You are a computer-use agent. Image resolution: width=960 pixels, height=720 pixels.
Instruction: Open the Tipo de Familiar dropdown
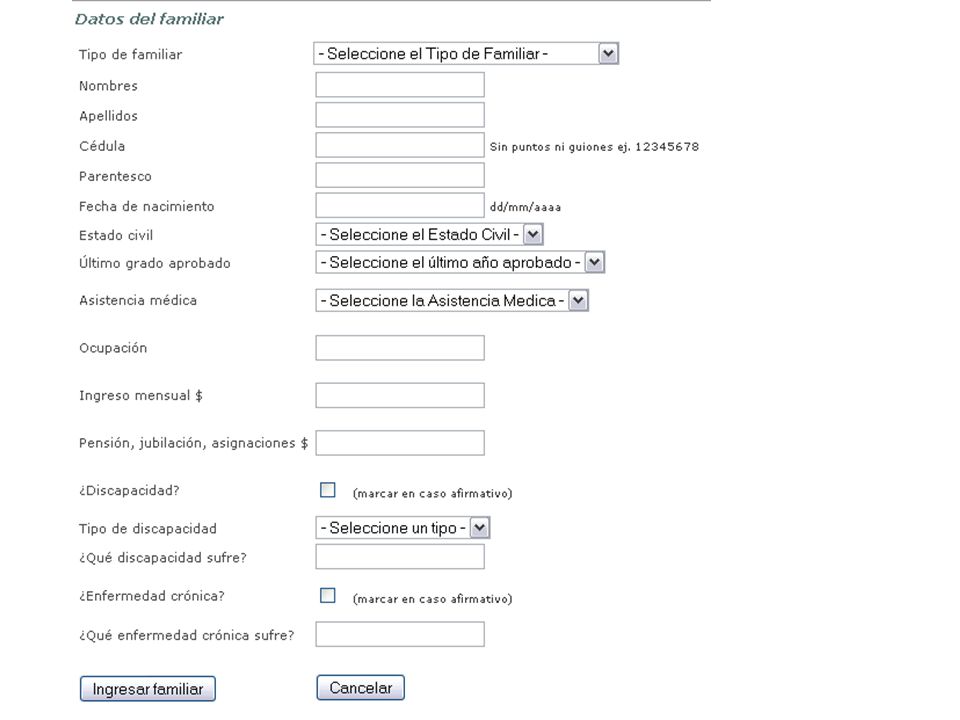click(x=466, y=54)
